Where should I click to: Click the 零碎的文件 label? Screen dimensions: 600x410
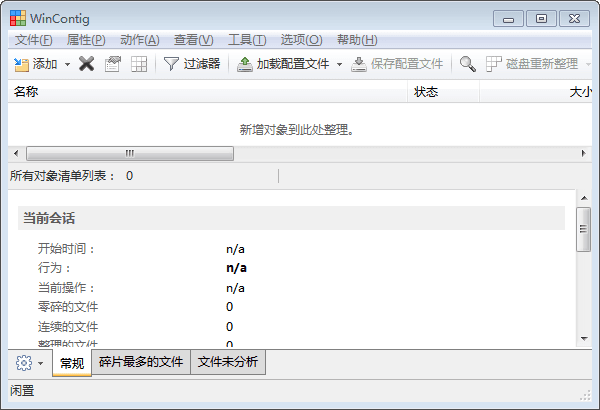tap(68, 307)
